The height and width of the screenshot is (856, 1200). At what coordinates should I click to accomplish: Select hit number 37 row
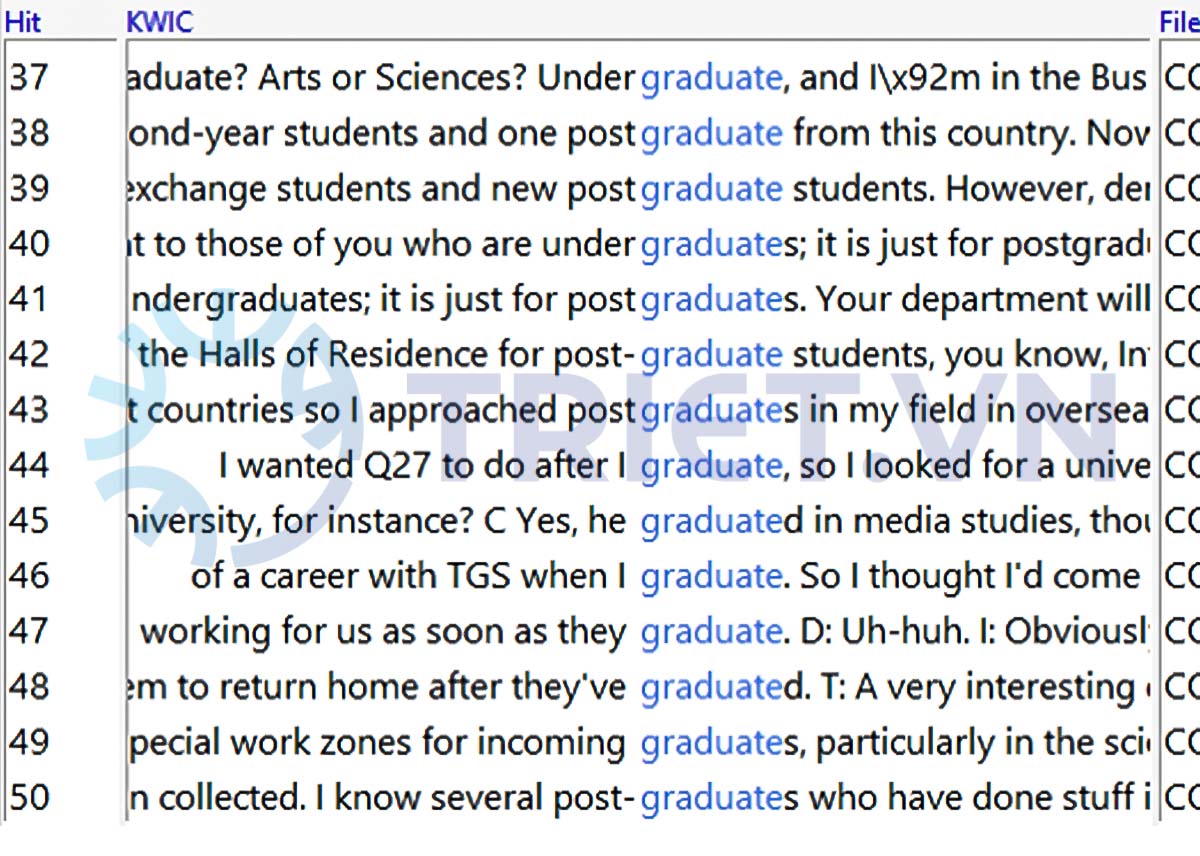pos(30,77)
